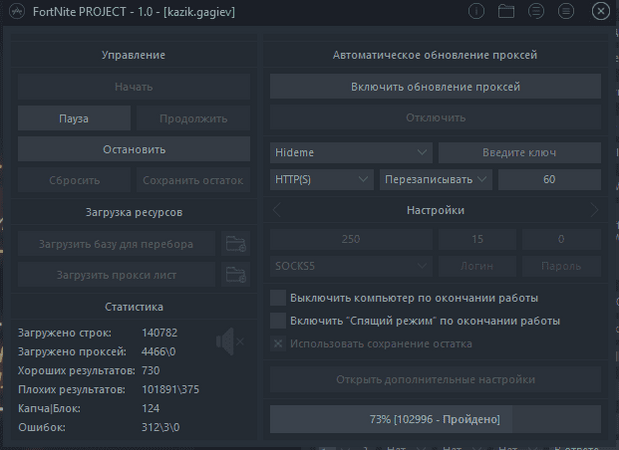Go to previous settings page arrow
The width and height of the screenshot is (619, 450).
(x=277, y=210)
